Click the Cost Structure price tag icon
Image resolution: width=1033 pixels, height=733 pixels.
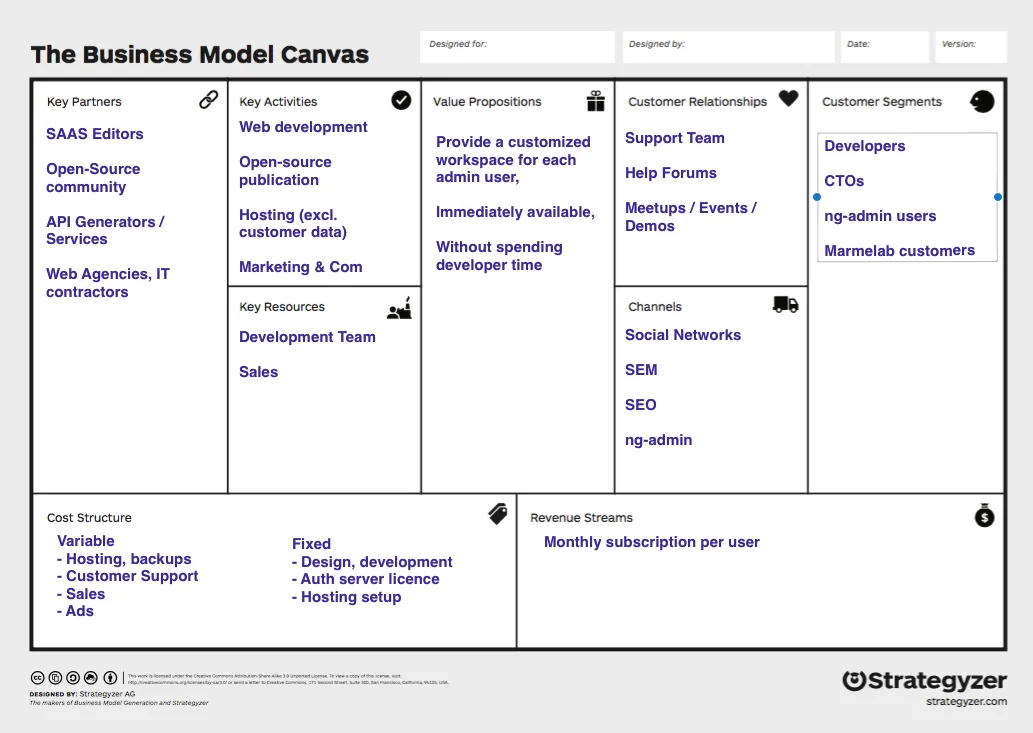coord(498,514)
